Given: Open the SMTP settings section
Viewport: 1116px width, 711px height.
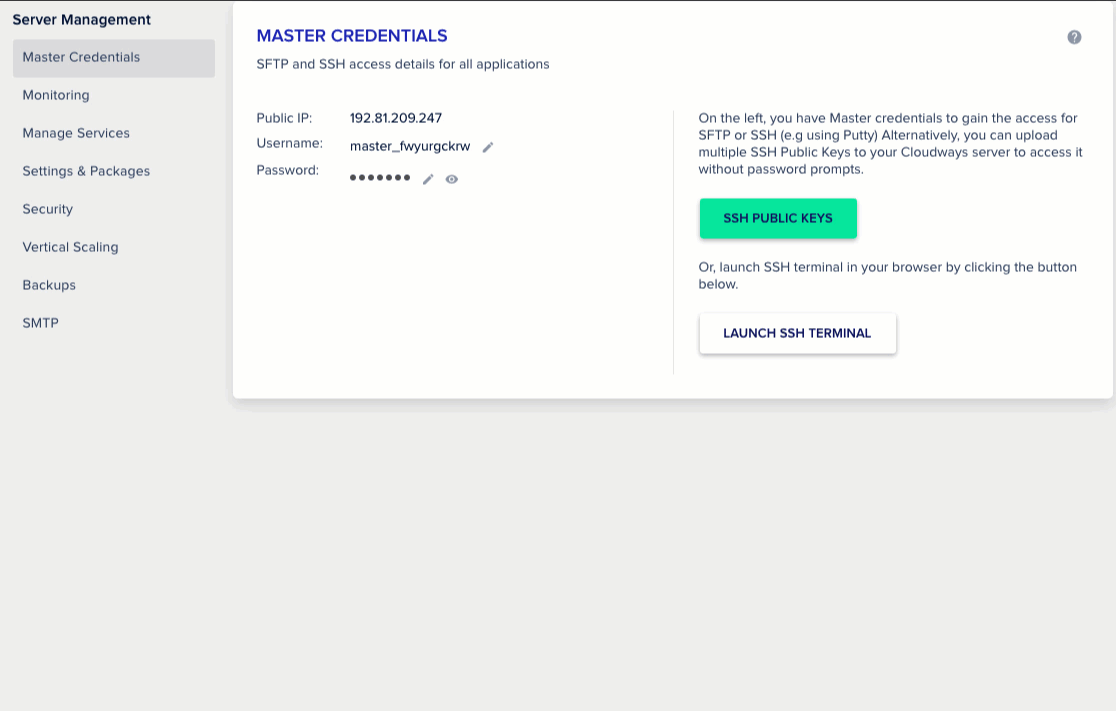Looking at the screenshot, I should tap(40, 323).
